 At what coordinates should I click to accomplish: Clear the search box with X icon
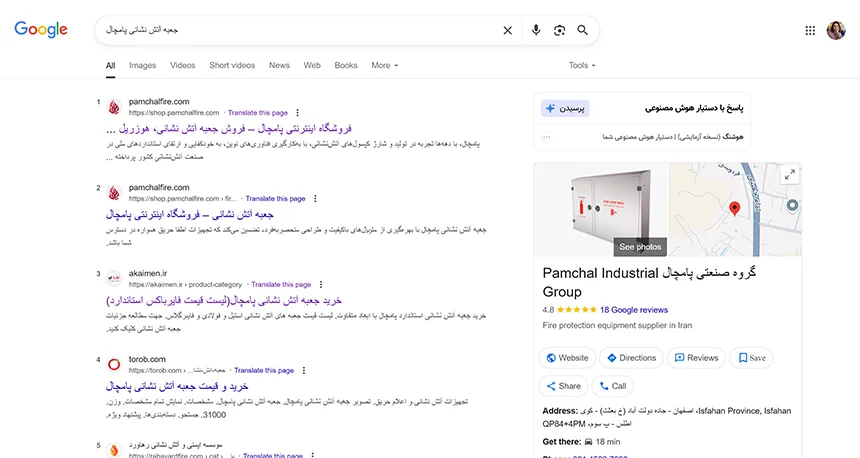pos(507,30)
